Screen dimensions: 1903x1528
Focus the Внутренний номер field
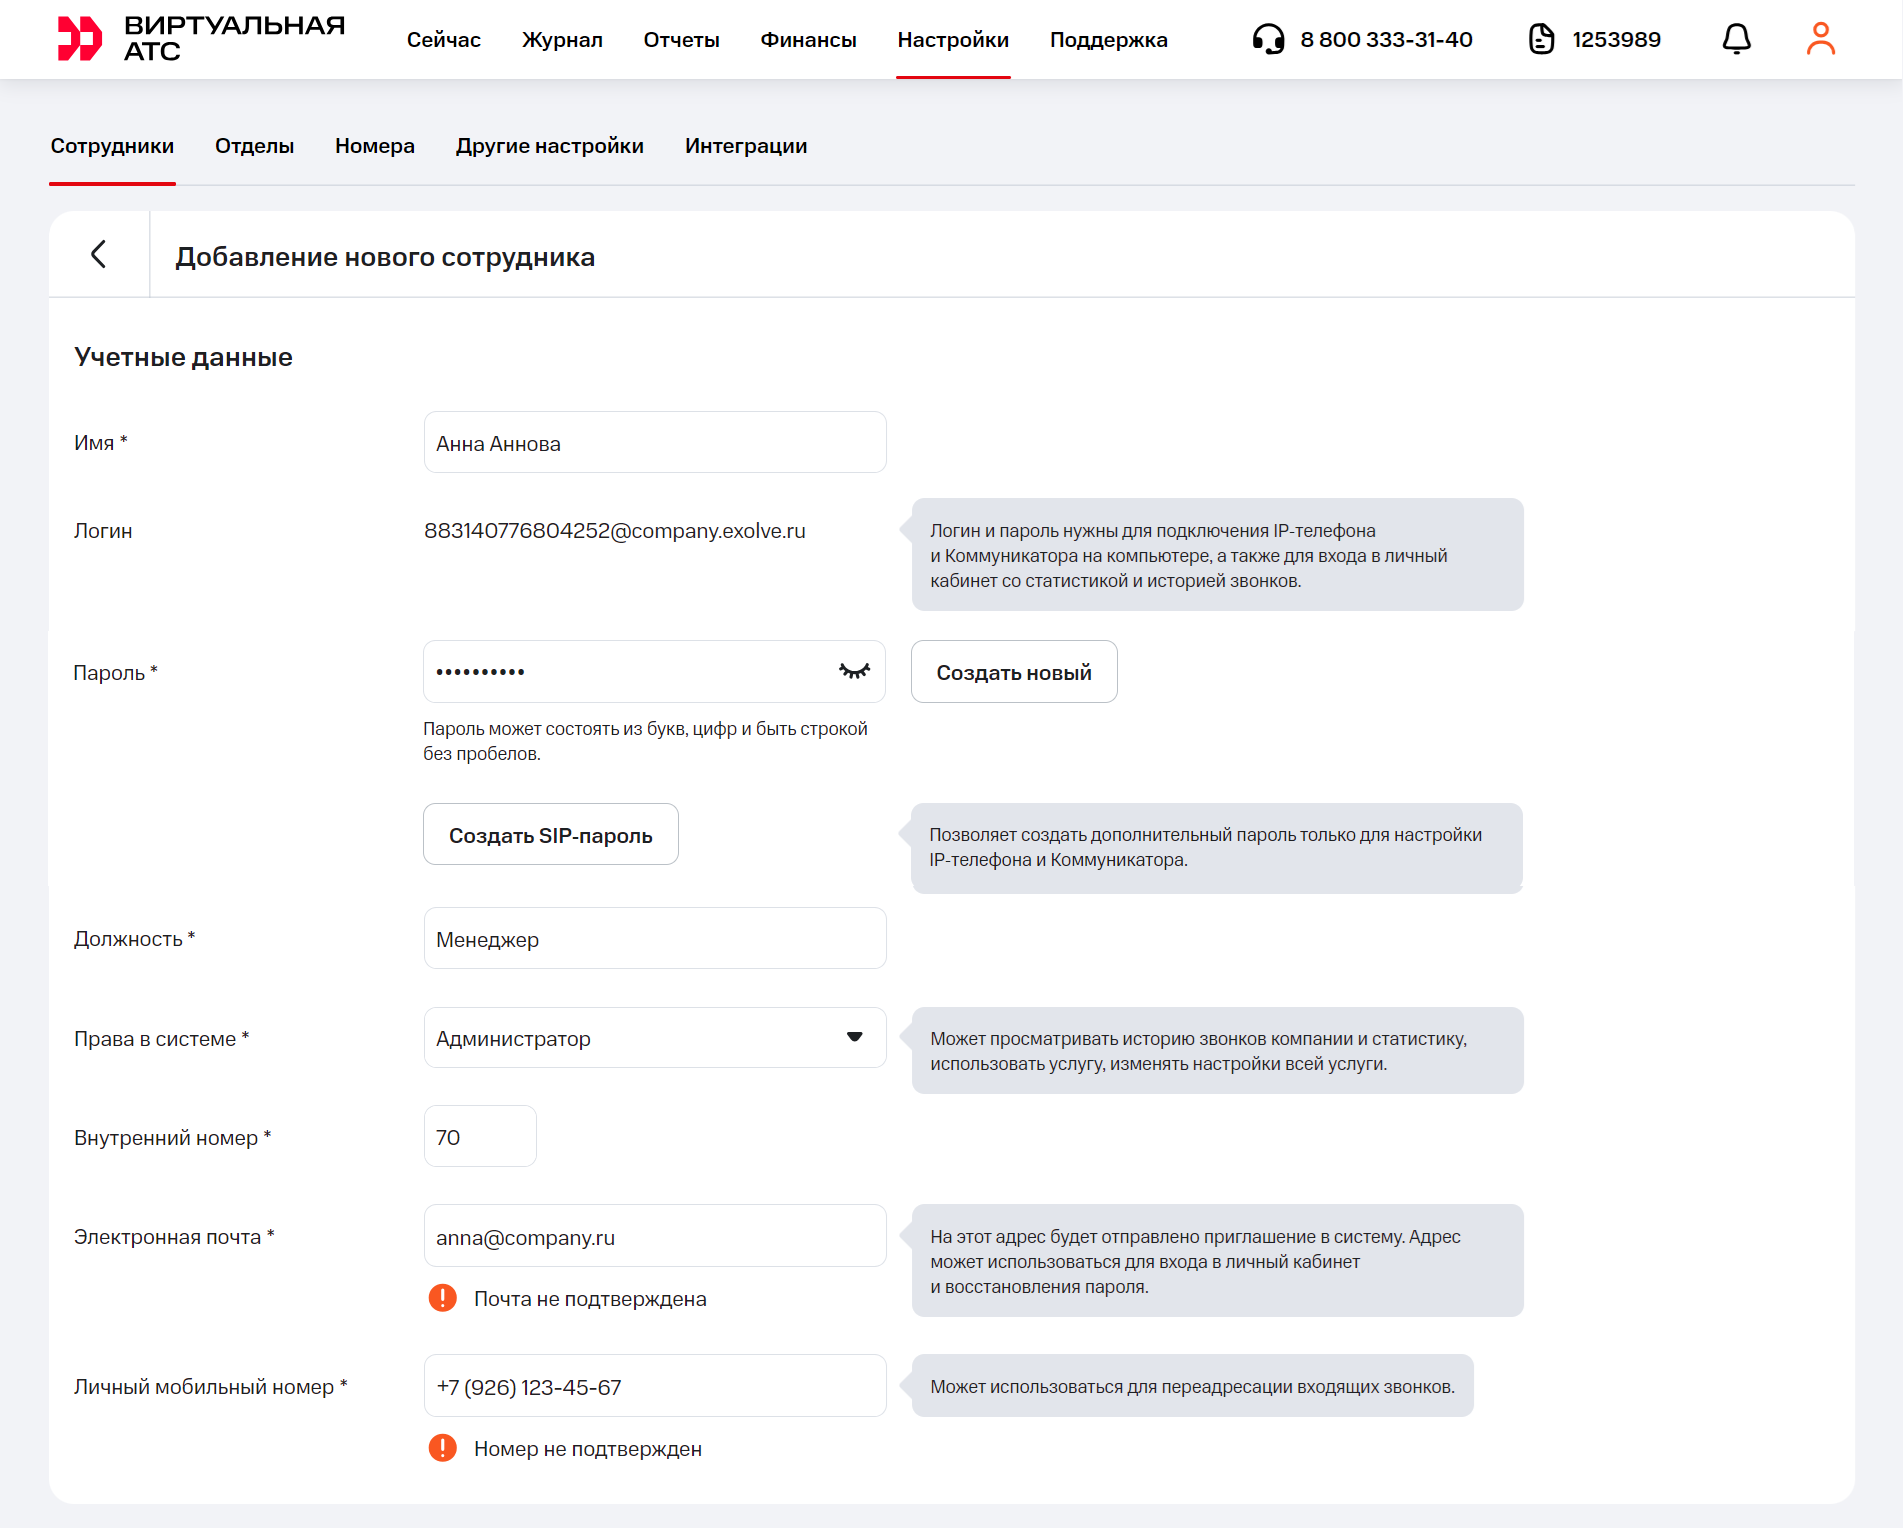(480, 1137)
